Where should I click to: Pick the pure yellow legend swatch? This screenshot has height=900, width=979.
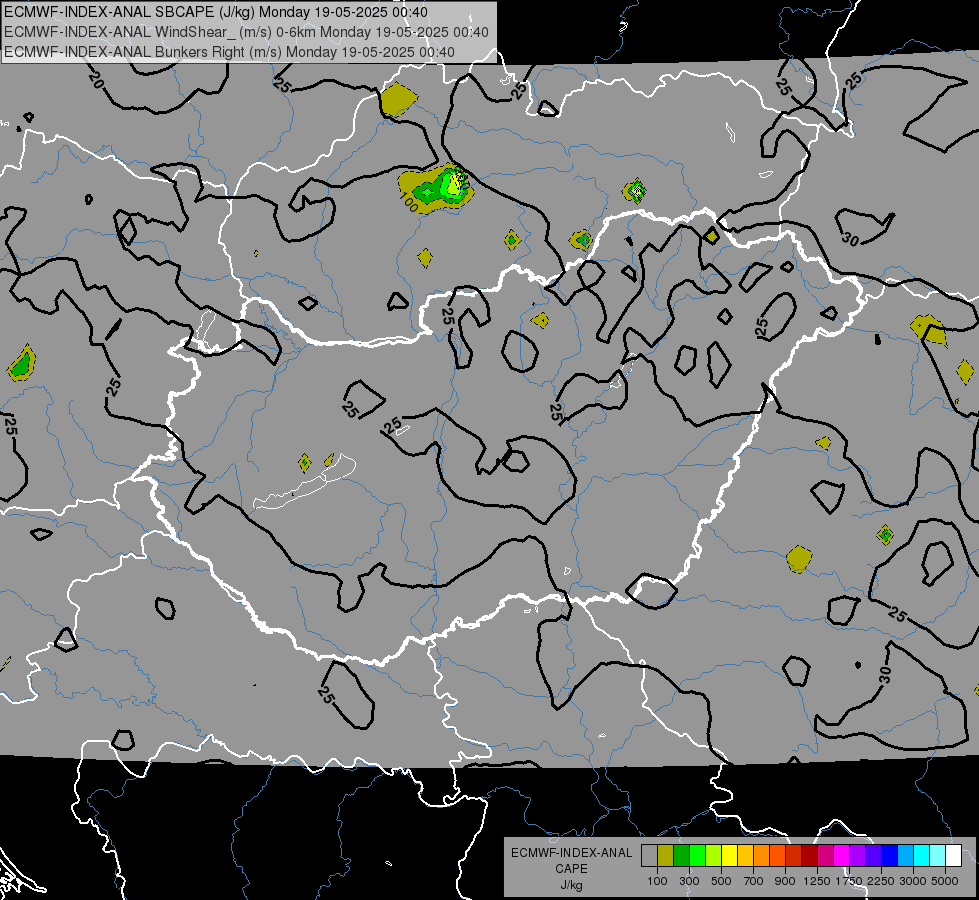(729, 856)
